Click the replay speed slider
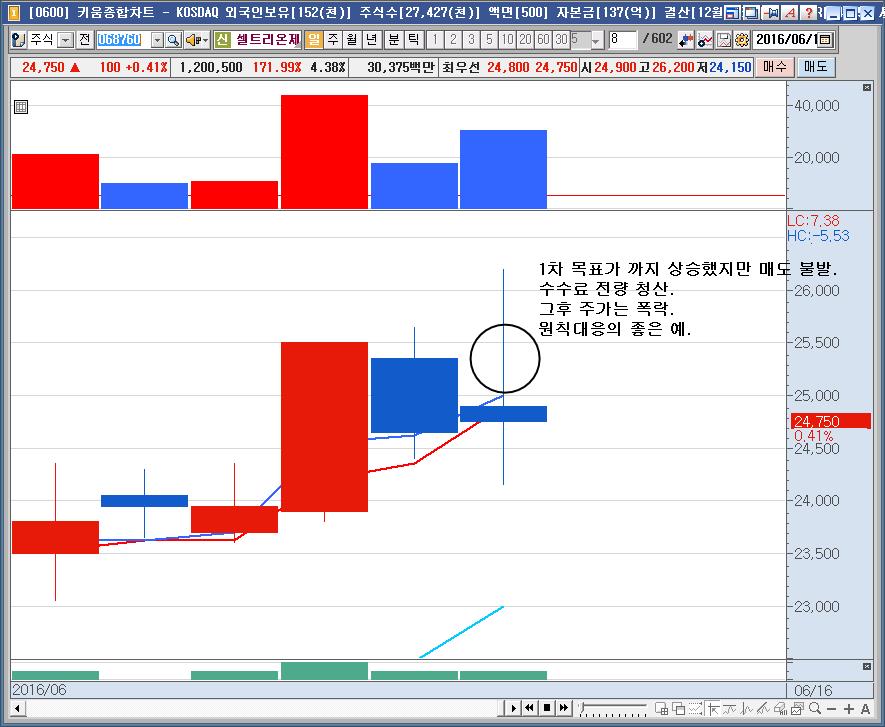Image resolution: width=885 pixels, height=727 pixels. click(613, 708)
